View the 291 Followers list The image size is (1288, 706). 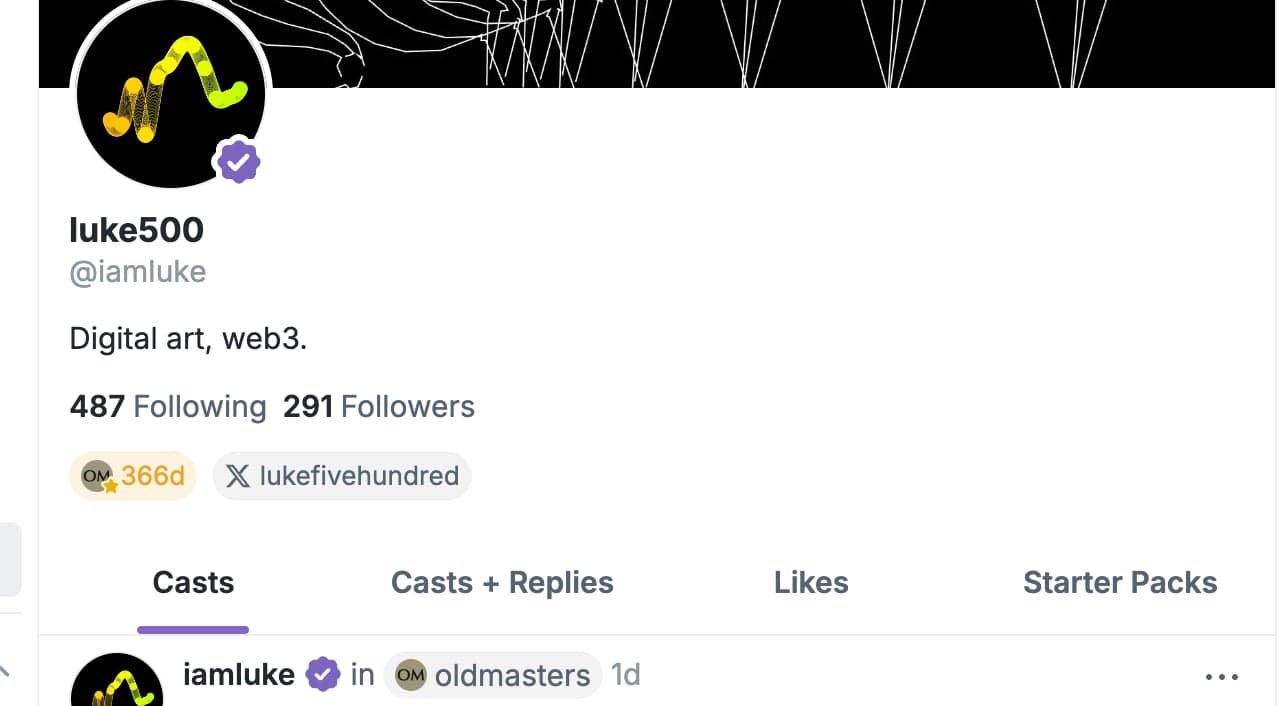click(x=378, y=407)
